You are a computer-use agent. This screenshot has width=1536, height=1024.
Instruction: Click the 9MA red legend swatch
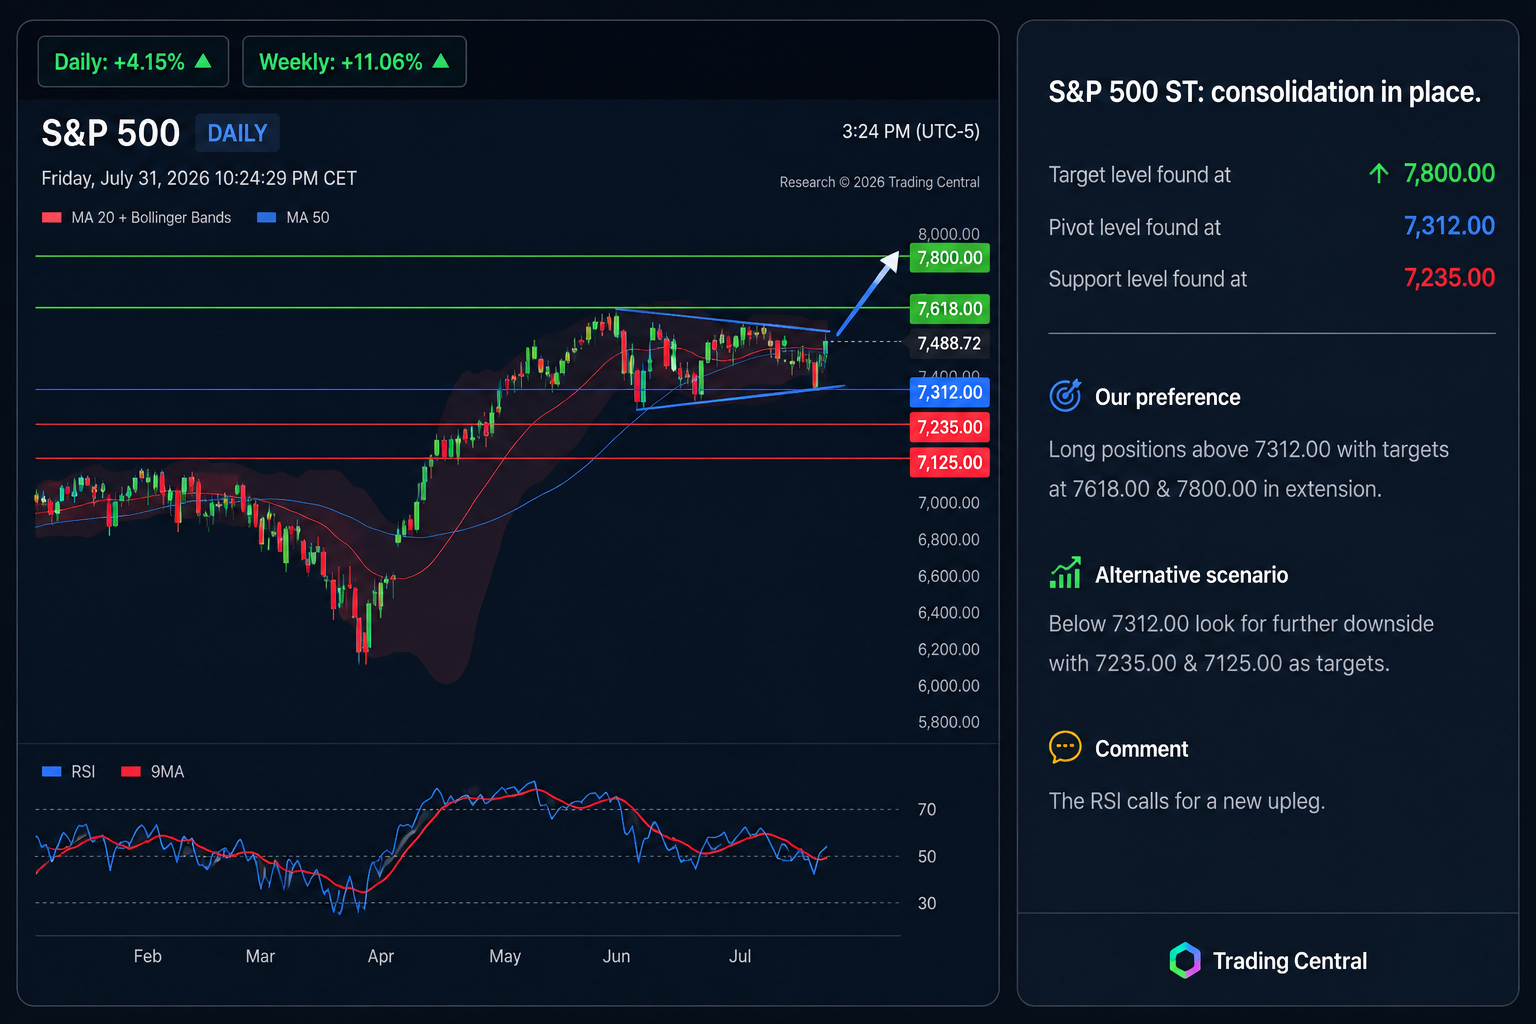[x=131, y=771]
